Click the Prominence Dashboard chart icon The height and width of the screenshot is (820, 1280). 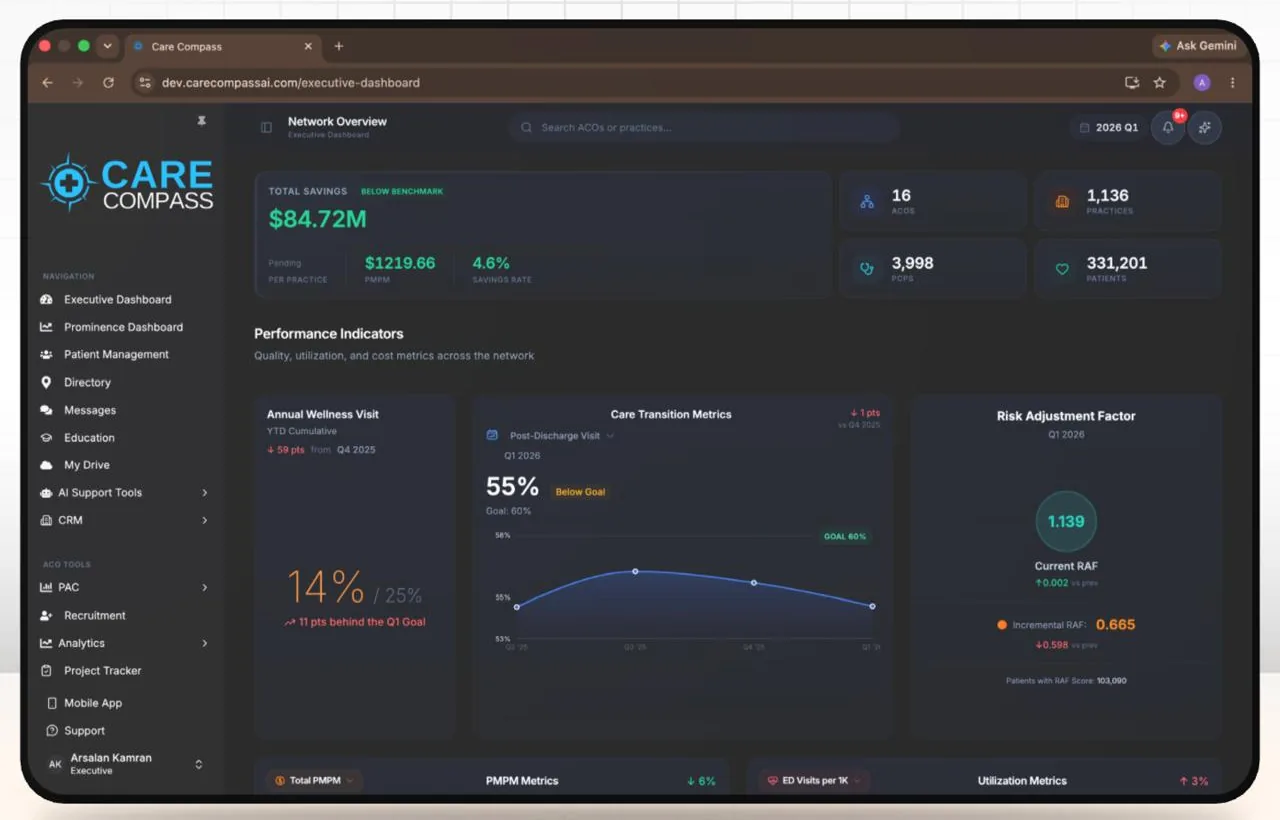(x=46, y=327)
